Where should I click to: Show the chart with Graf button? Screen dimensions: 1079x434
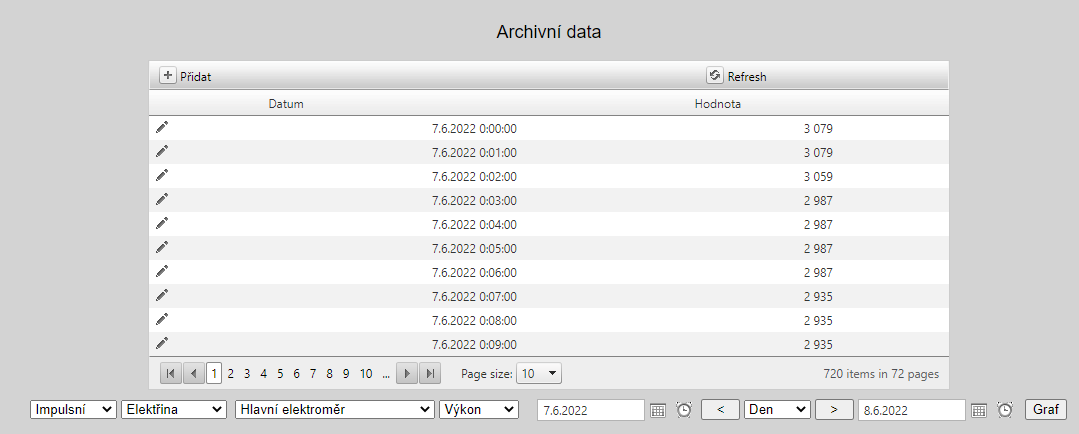tap(1045, 410)
